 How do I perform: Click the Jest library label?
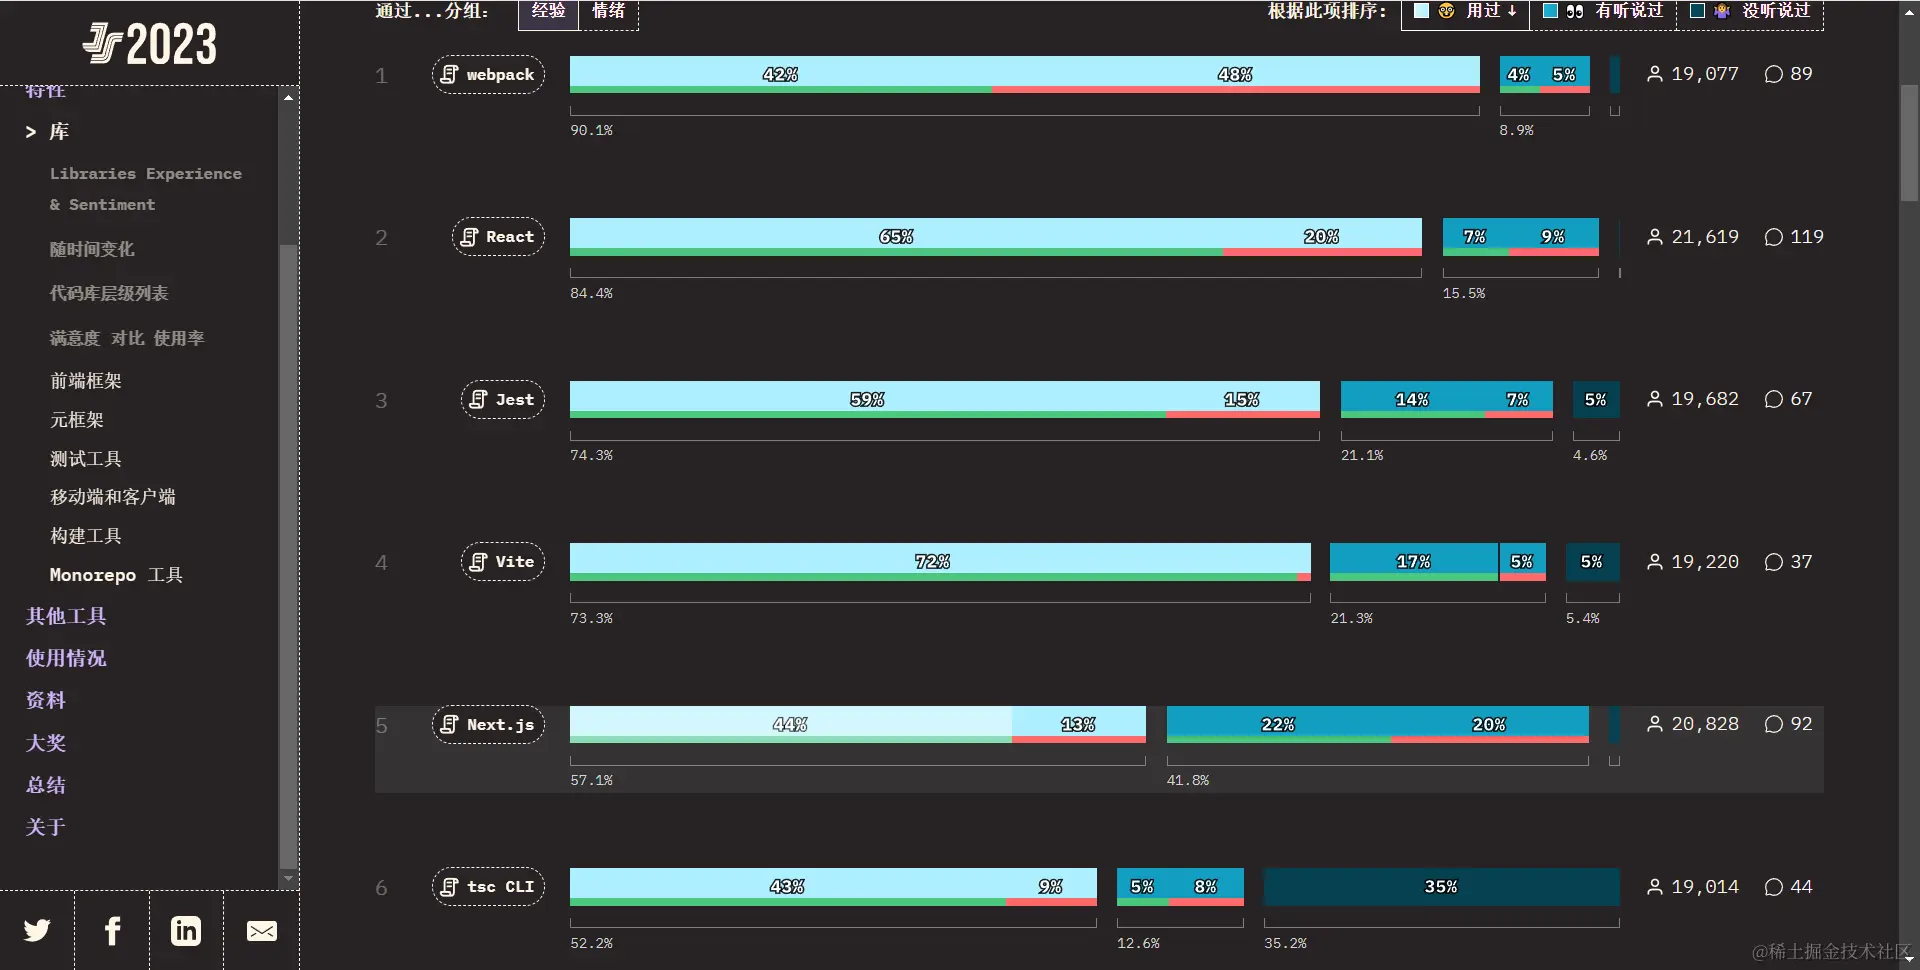pos(503,400)
